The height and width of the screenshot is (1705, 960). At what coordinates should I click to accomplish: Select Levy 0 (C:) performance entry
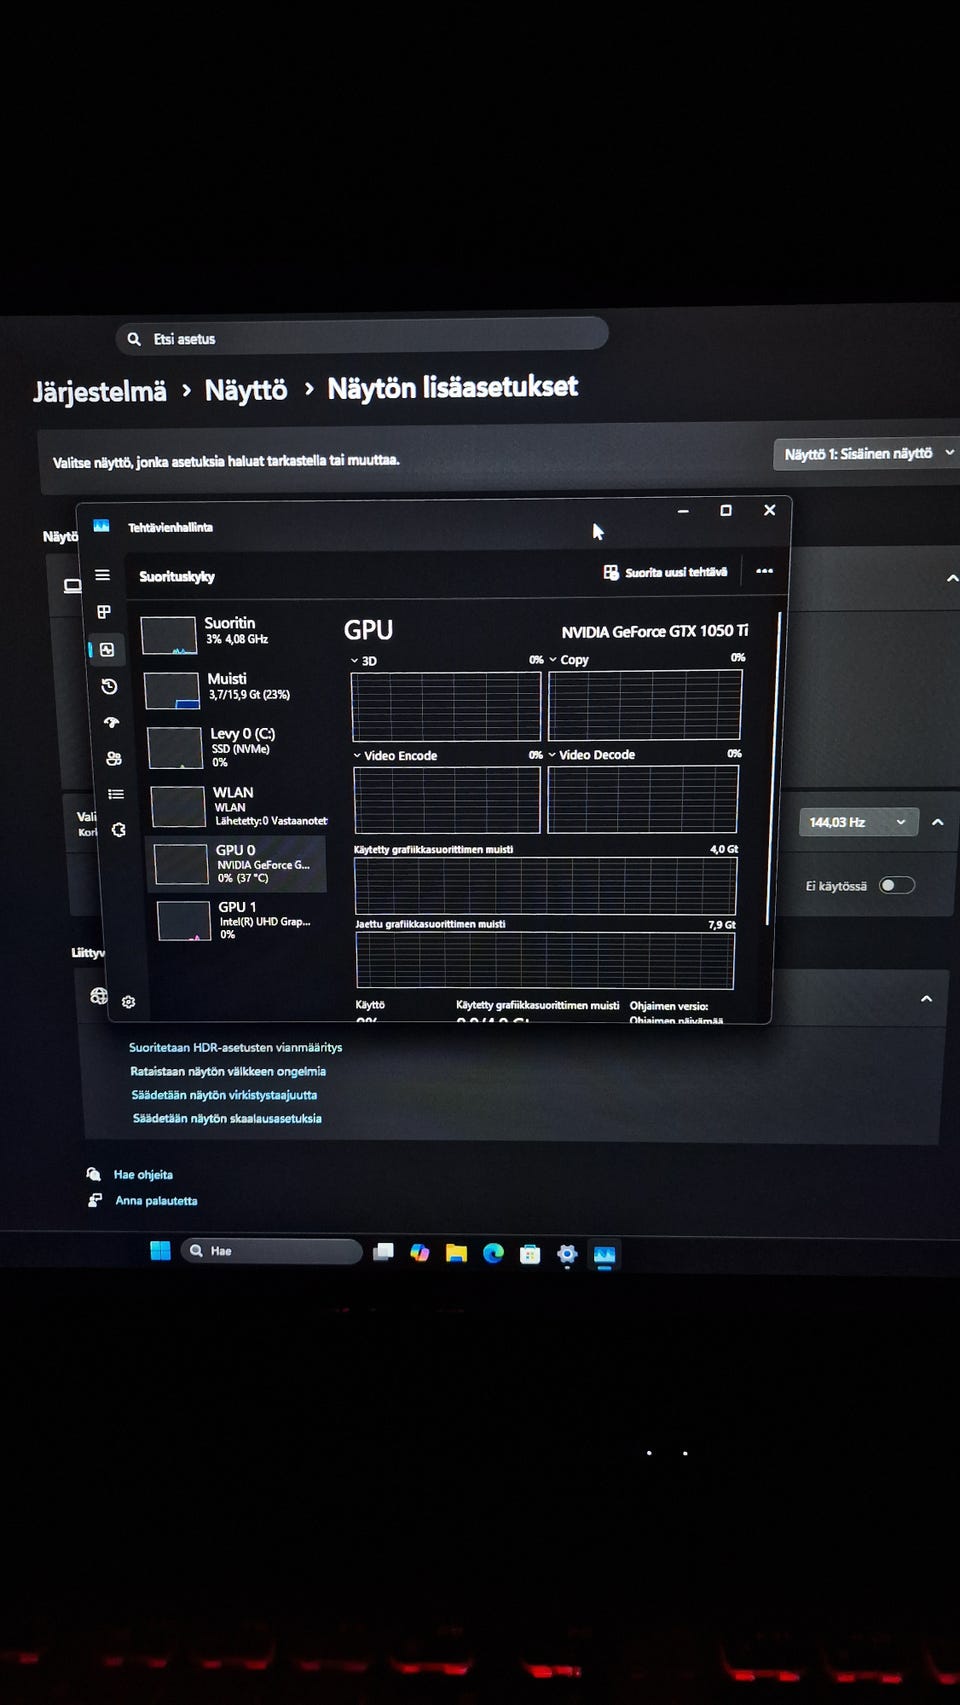point(238,747)
